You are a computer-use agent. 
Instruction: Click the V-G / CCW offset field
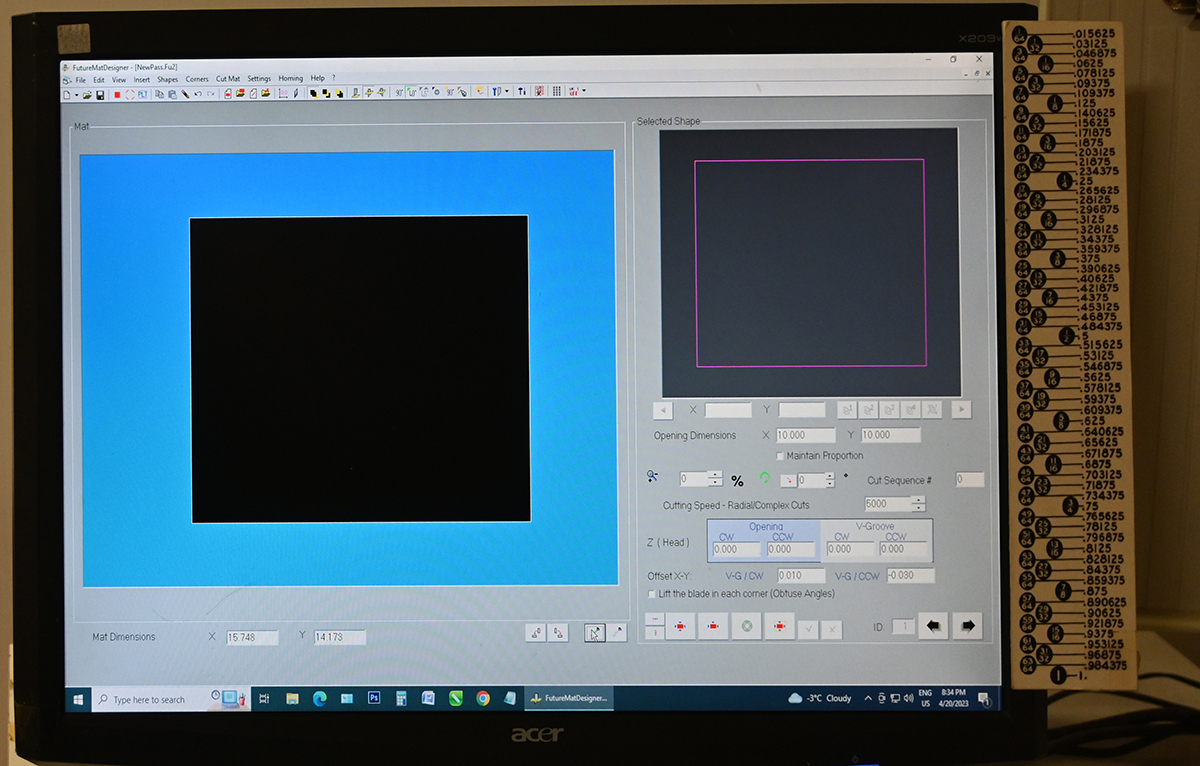(911, 576)
